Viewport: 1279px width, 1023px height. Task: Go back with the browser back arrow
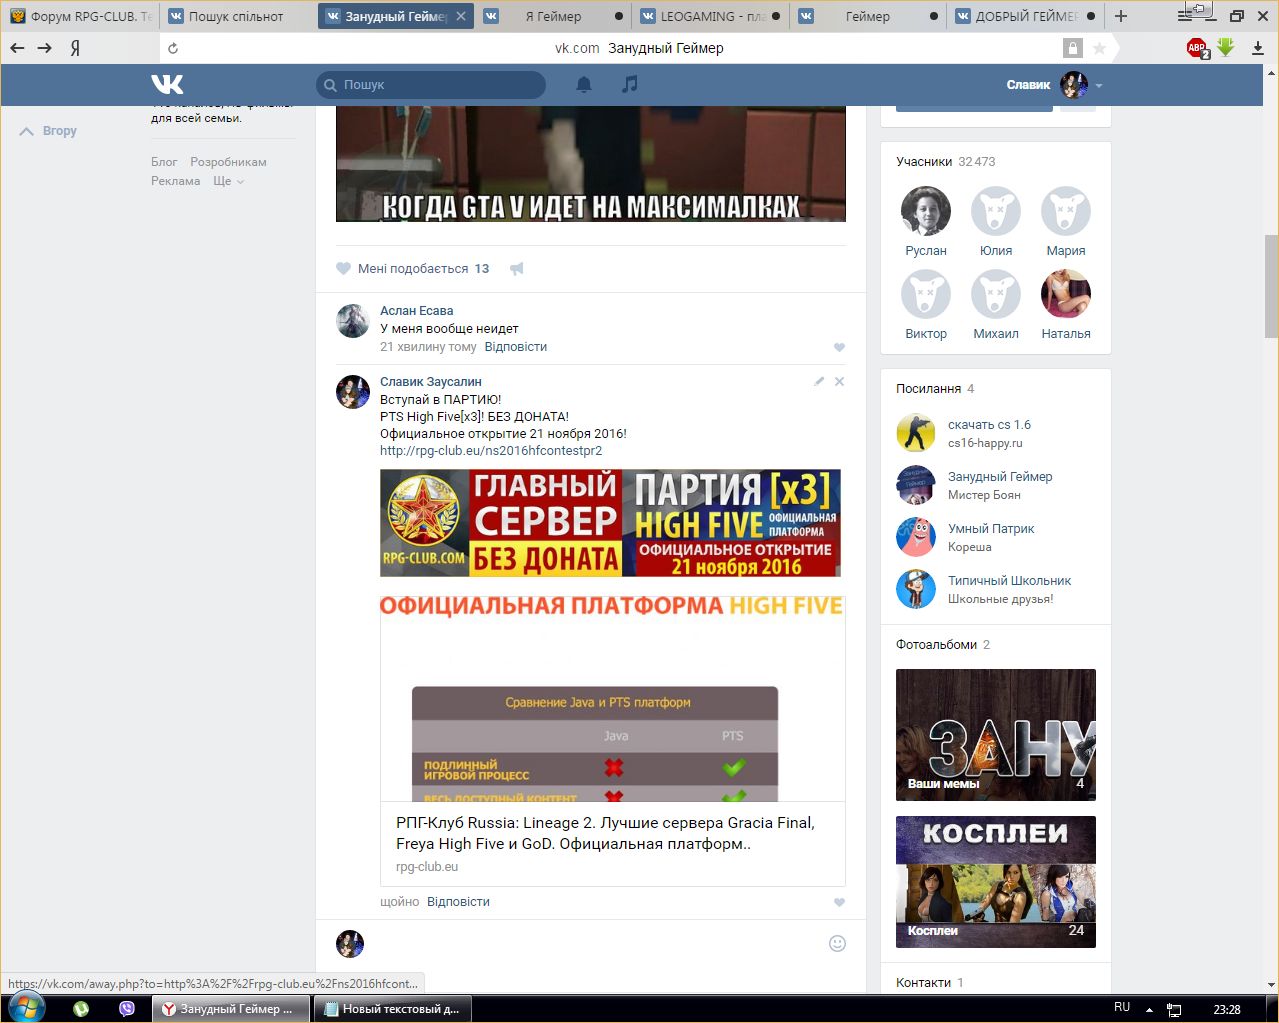17,48
